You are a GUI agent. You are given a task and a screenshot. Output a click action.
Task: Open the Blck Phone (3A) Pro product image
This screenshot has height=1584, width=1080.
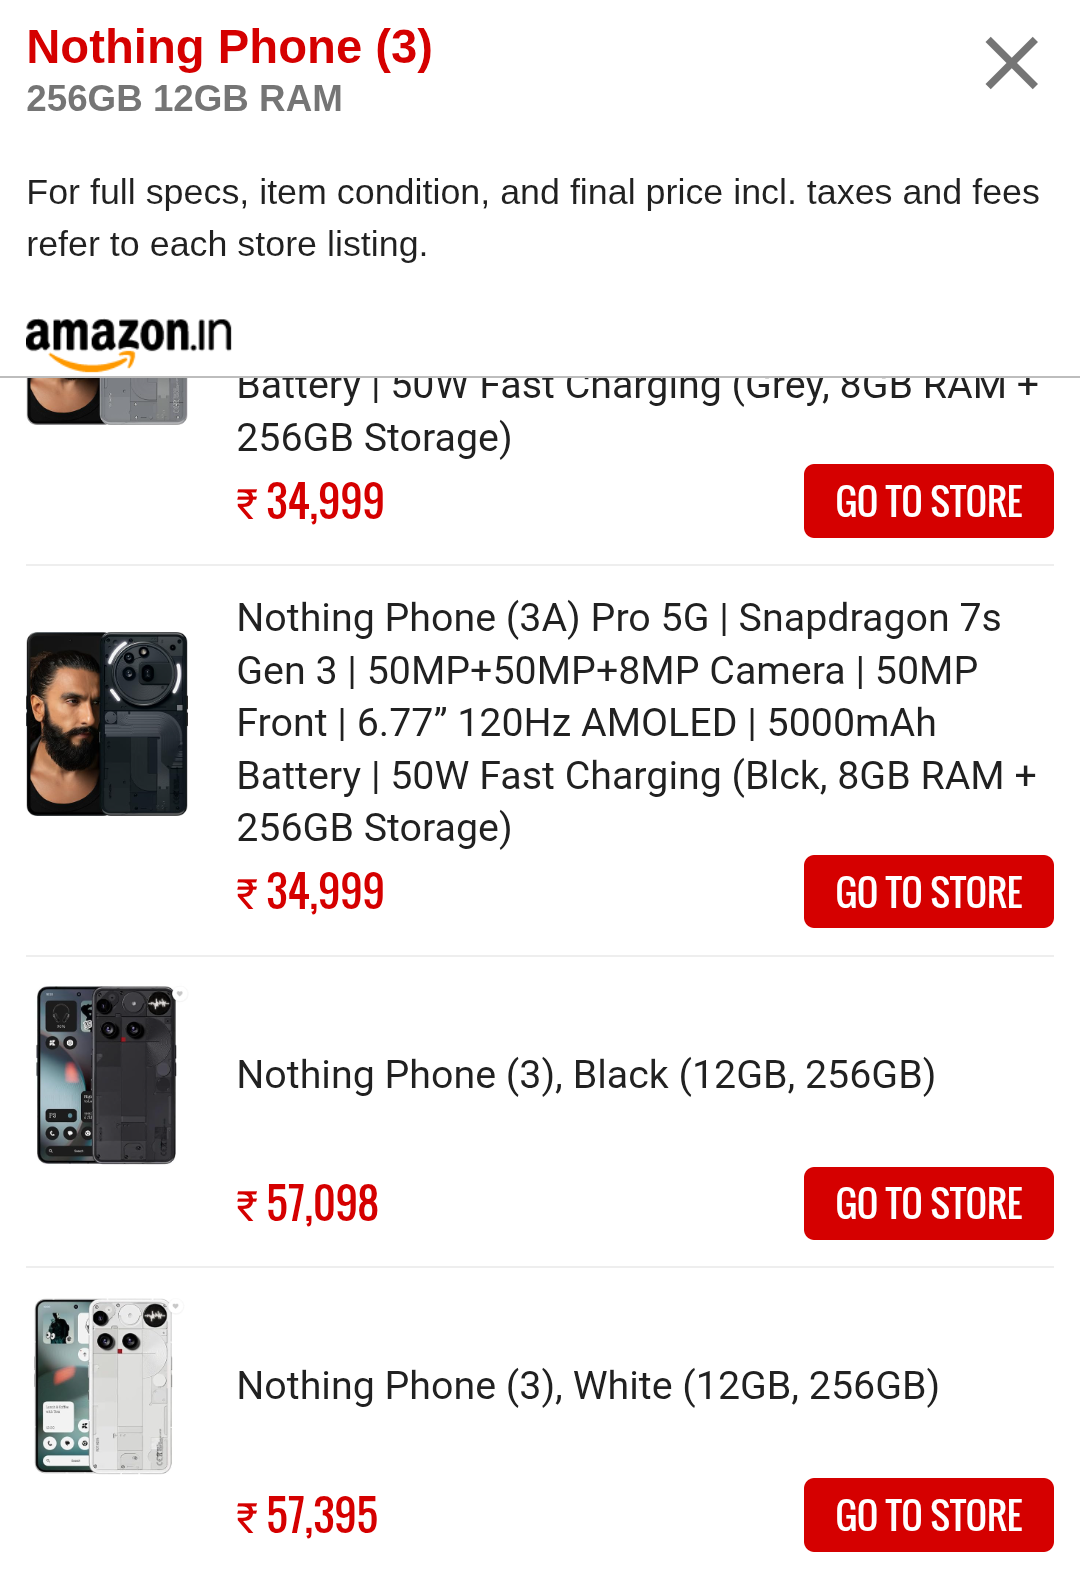107,723
